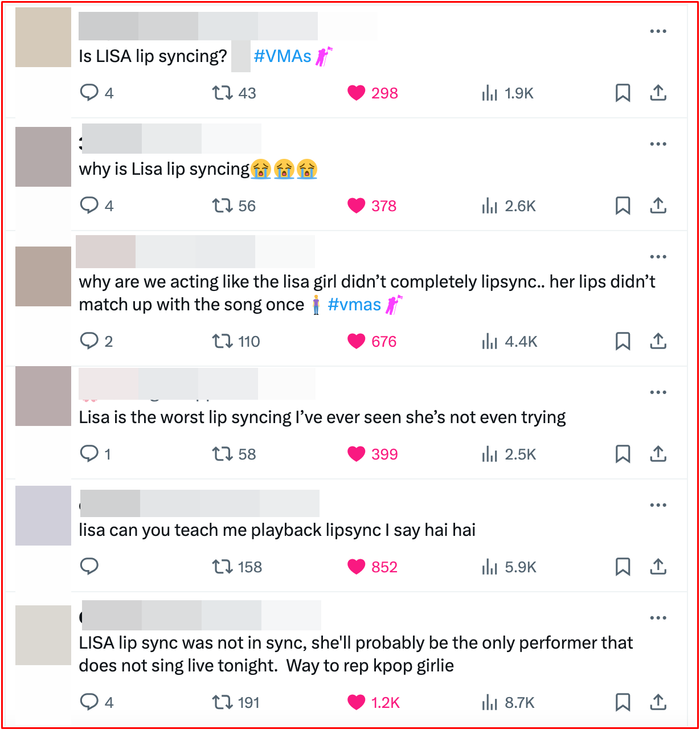Image resolution: width=700 pixels, height=730 pixels.
Task: Share the tweet with 399 likes
Action: [658, 454]
